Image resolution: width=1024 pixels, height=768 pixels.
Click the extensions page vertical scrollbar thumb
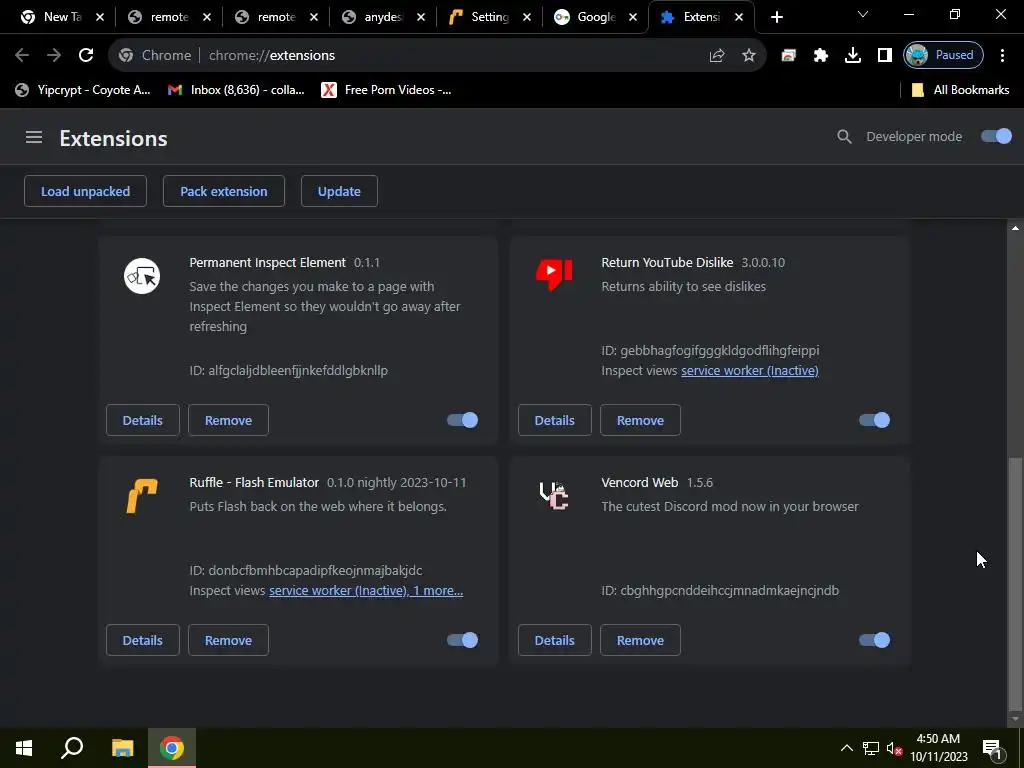click(1015, 583)
